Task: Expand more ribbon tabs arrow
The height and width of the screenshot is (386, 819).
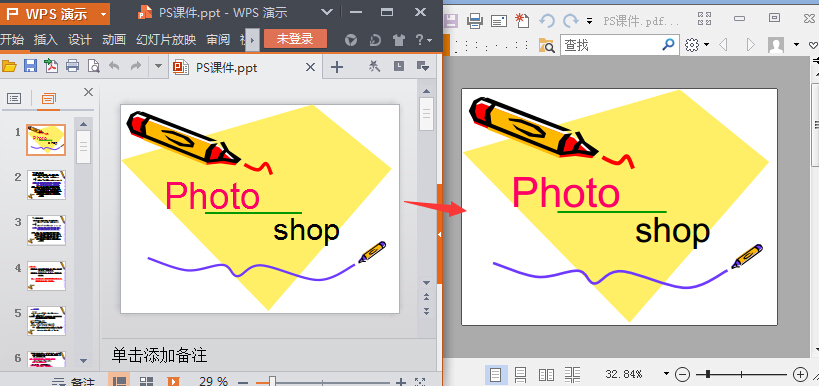Action: click(x=252, y=40)
